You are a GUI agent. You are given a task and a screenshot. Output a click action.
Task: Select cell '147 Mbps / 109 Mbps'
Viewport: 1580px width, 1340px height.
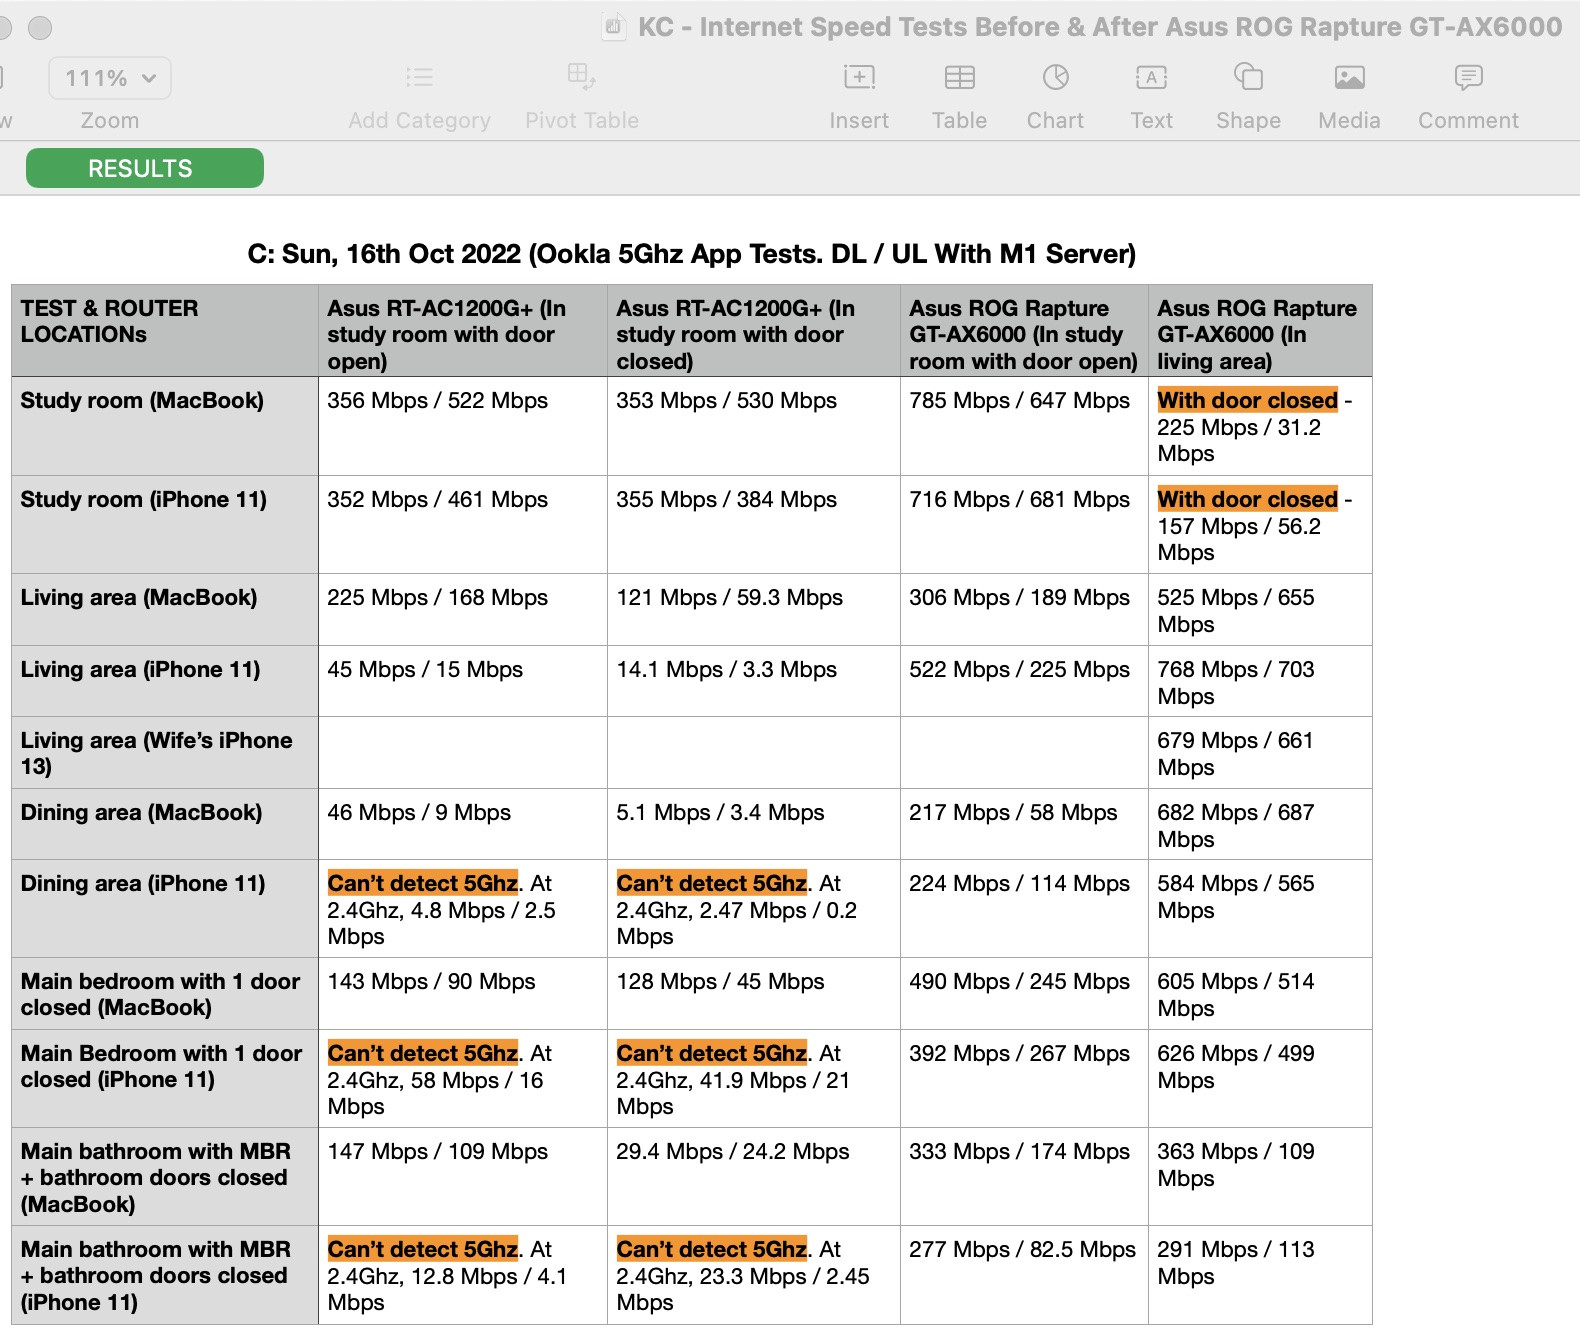463,1177
